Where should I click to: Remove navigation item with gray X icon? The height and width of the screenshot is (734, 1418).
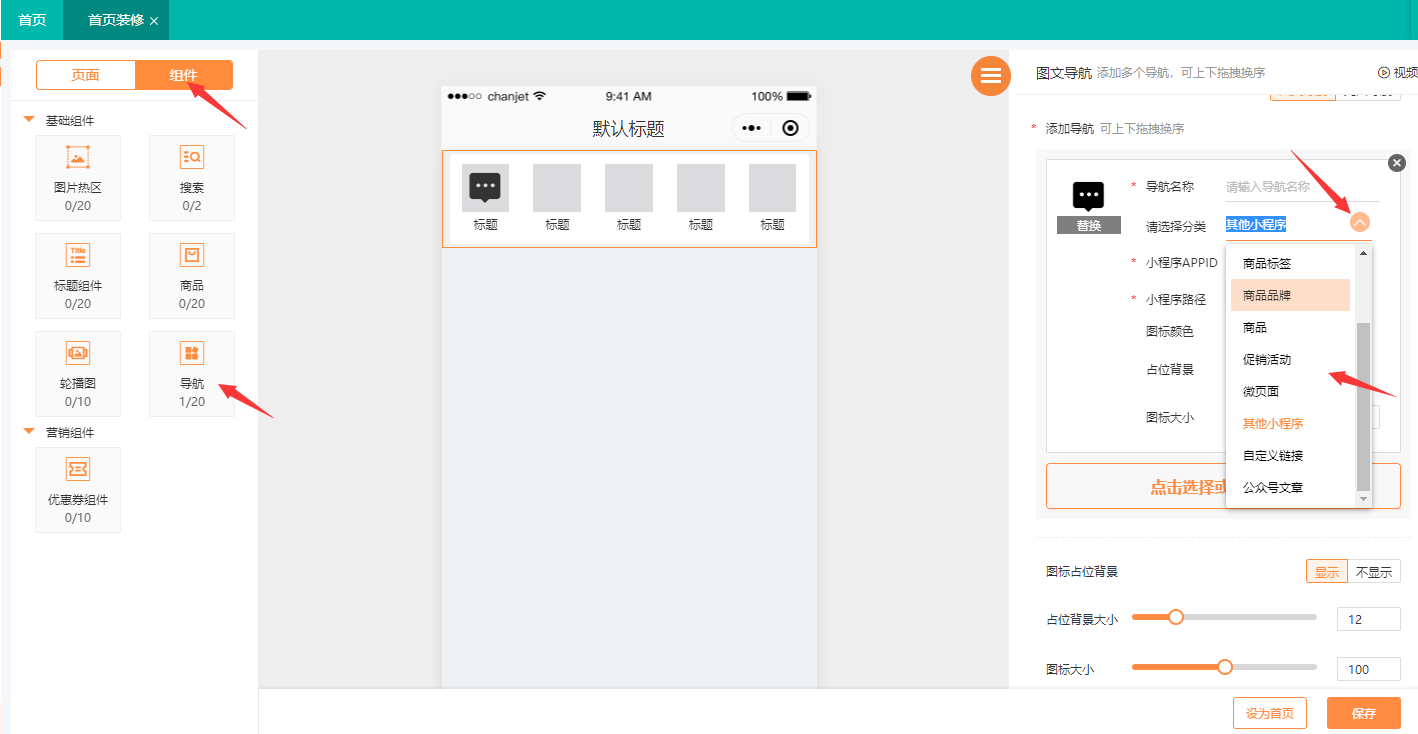tap(1397, 163)
